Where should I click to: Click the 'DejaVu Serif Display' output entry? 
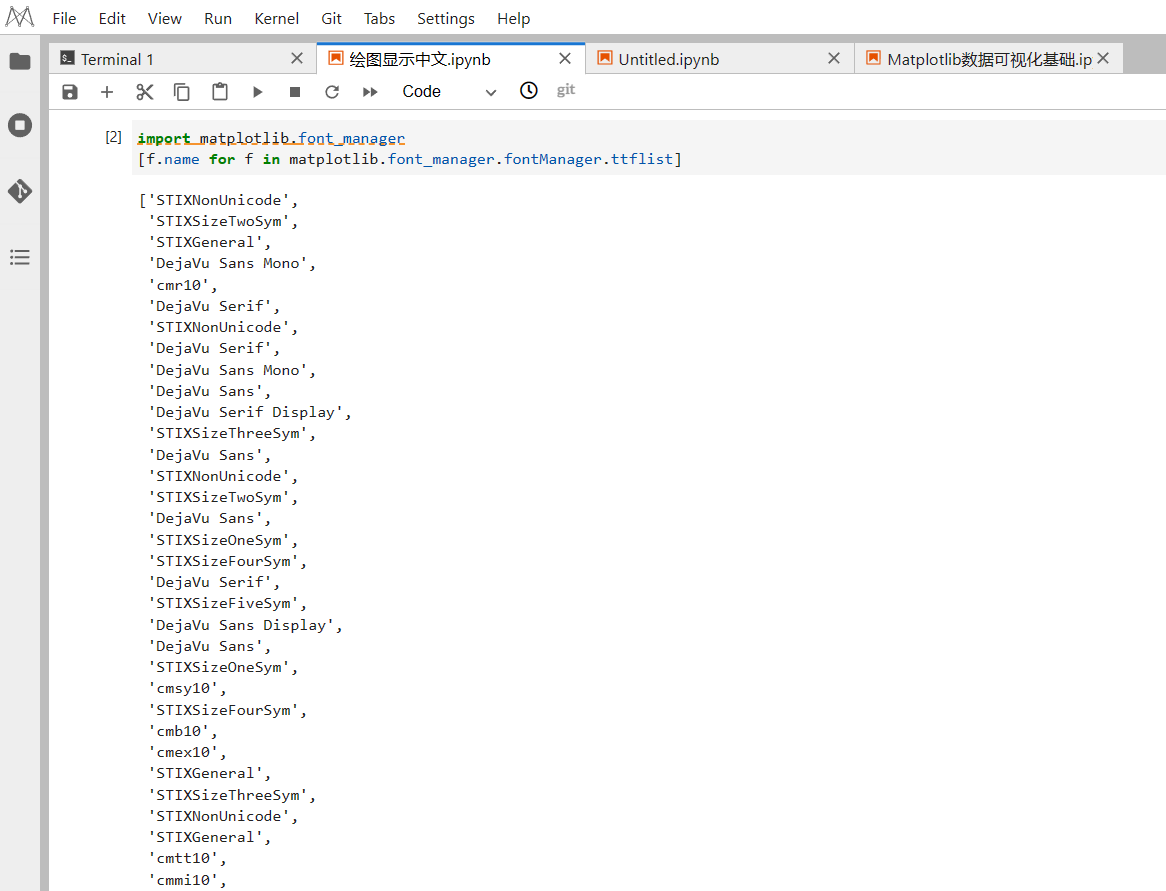250,412
